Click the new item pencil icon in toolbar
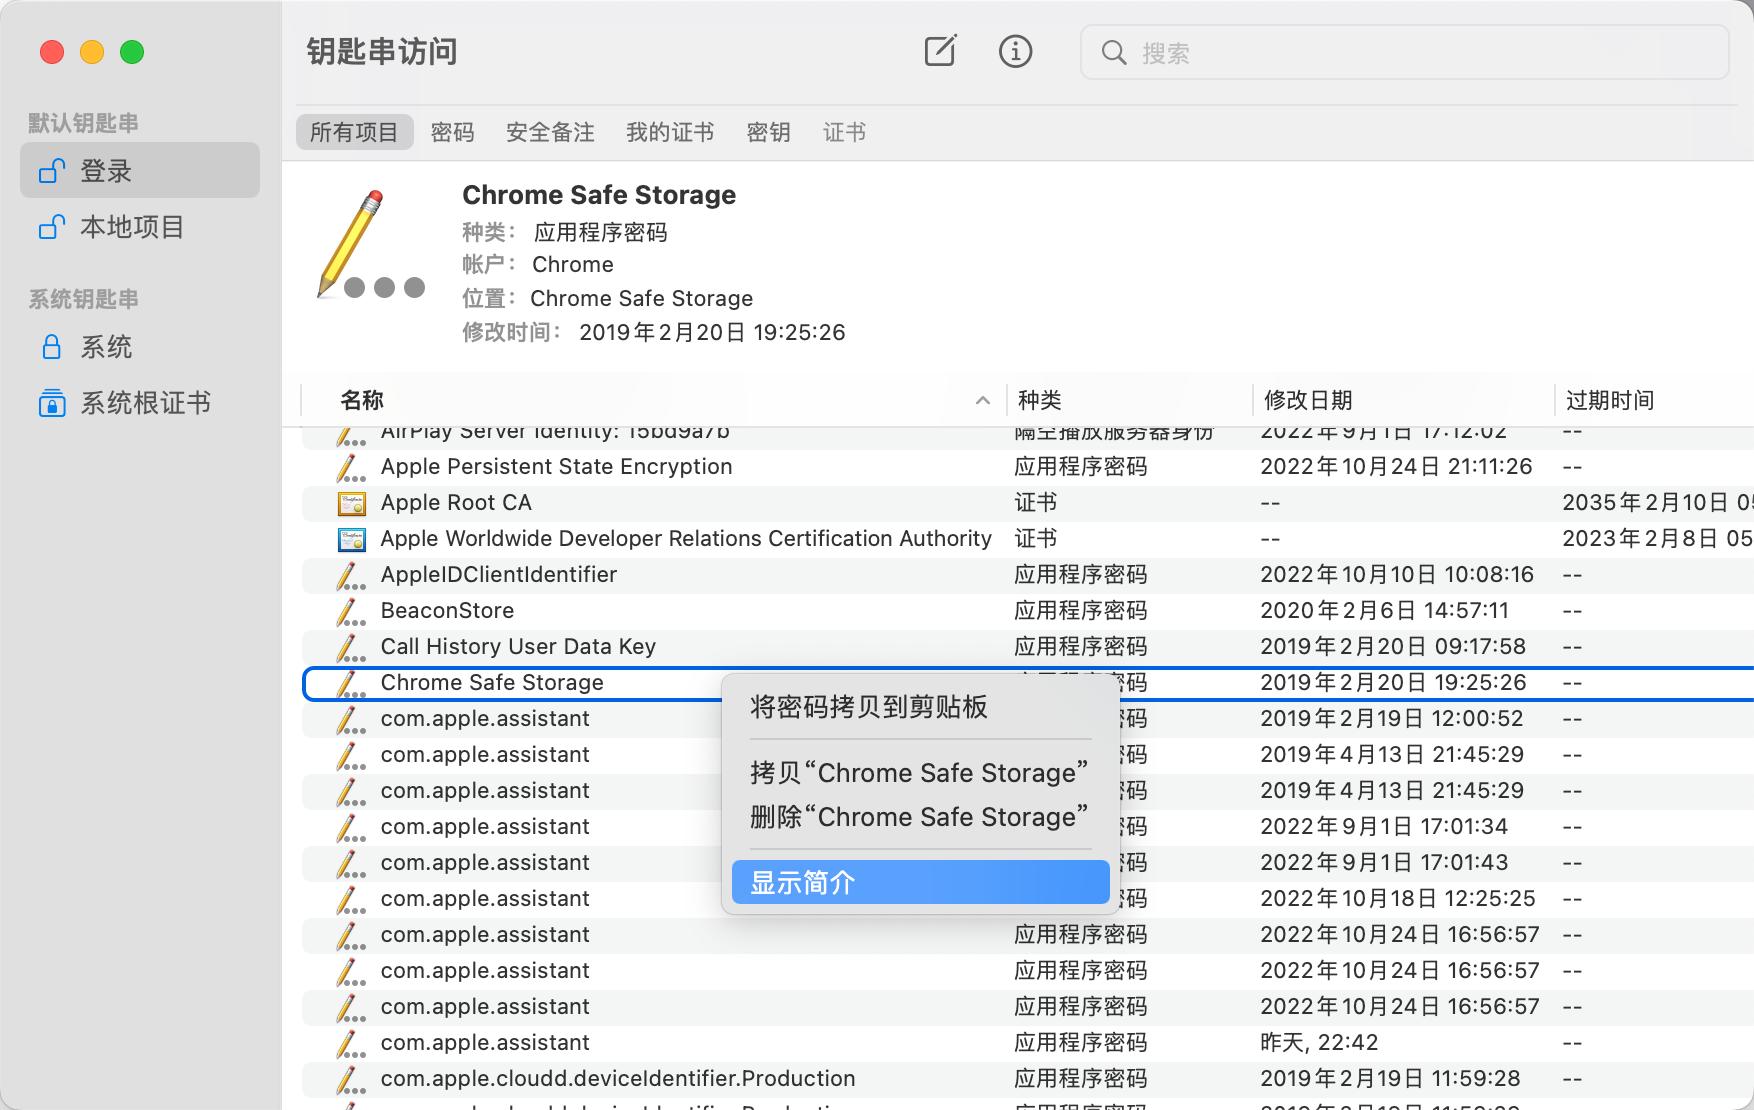Viewport: 1754px width, 1110px height. 939,51
